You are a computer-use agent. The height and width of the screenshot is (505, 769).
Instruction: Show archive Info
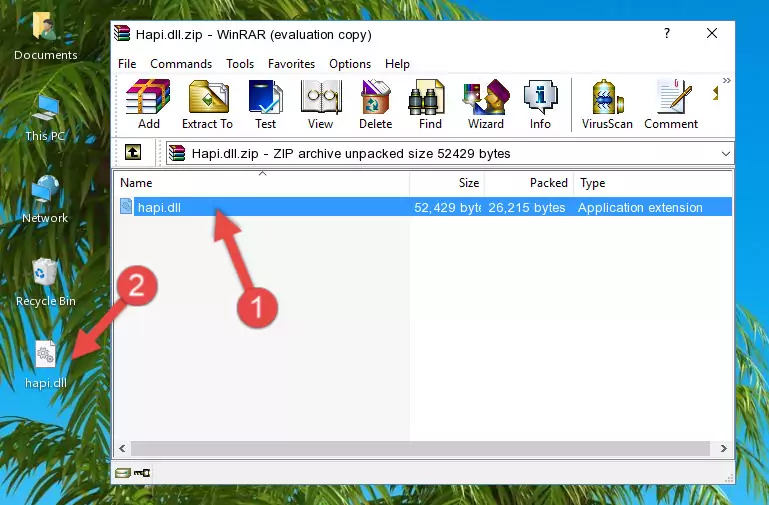[x=540, y=104]
